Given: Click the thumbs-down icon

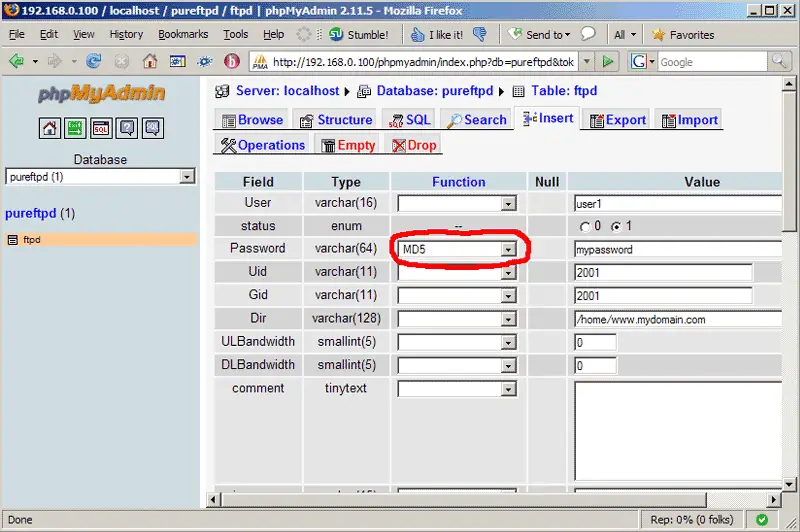Looking at the screenshot, I should (x=480, y=34).
